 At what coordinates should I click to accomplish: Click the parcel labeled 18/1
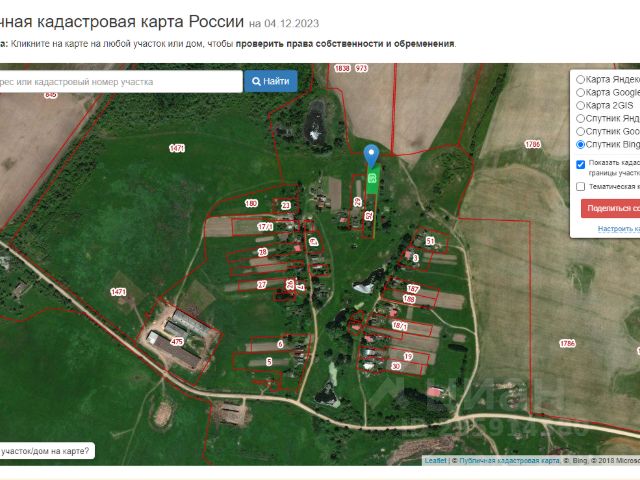pyautogui.click(x=400, y=326)
